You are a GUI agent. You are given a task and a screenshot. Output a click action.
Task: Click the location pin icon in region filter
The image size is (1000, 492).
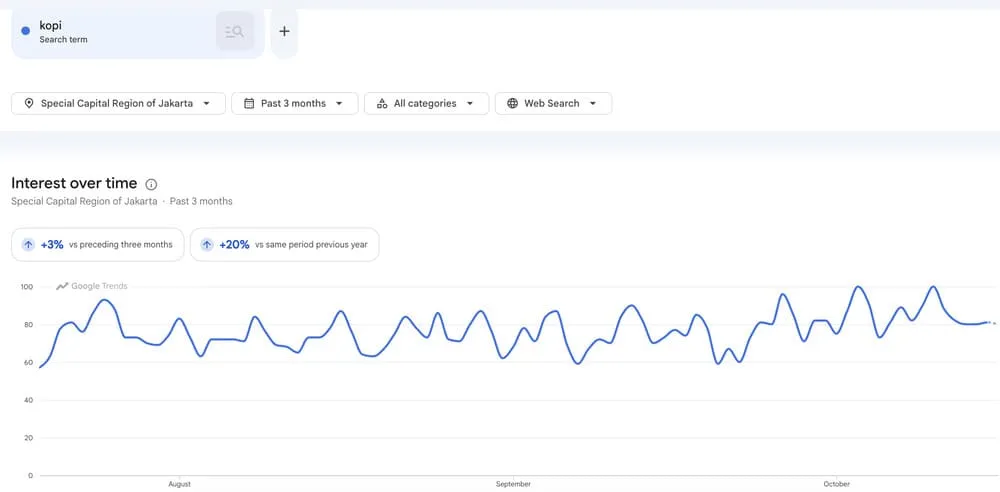click(29, 103)
